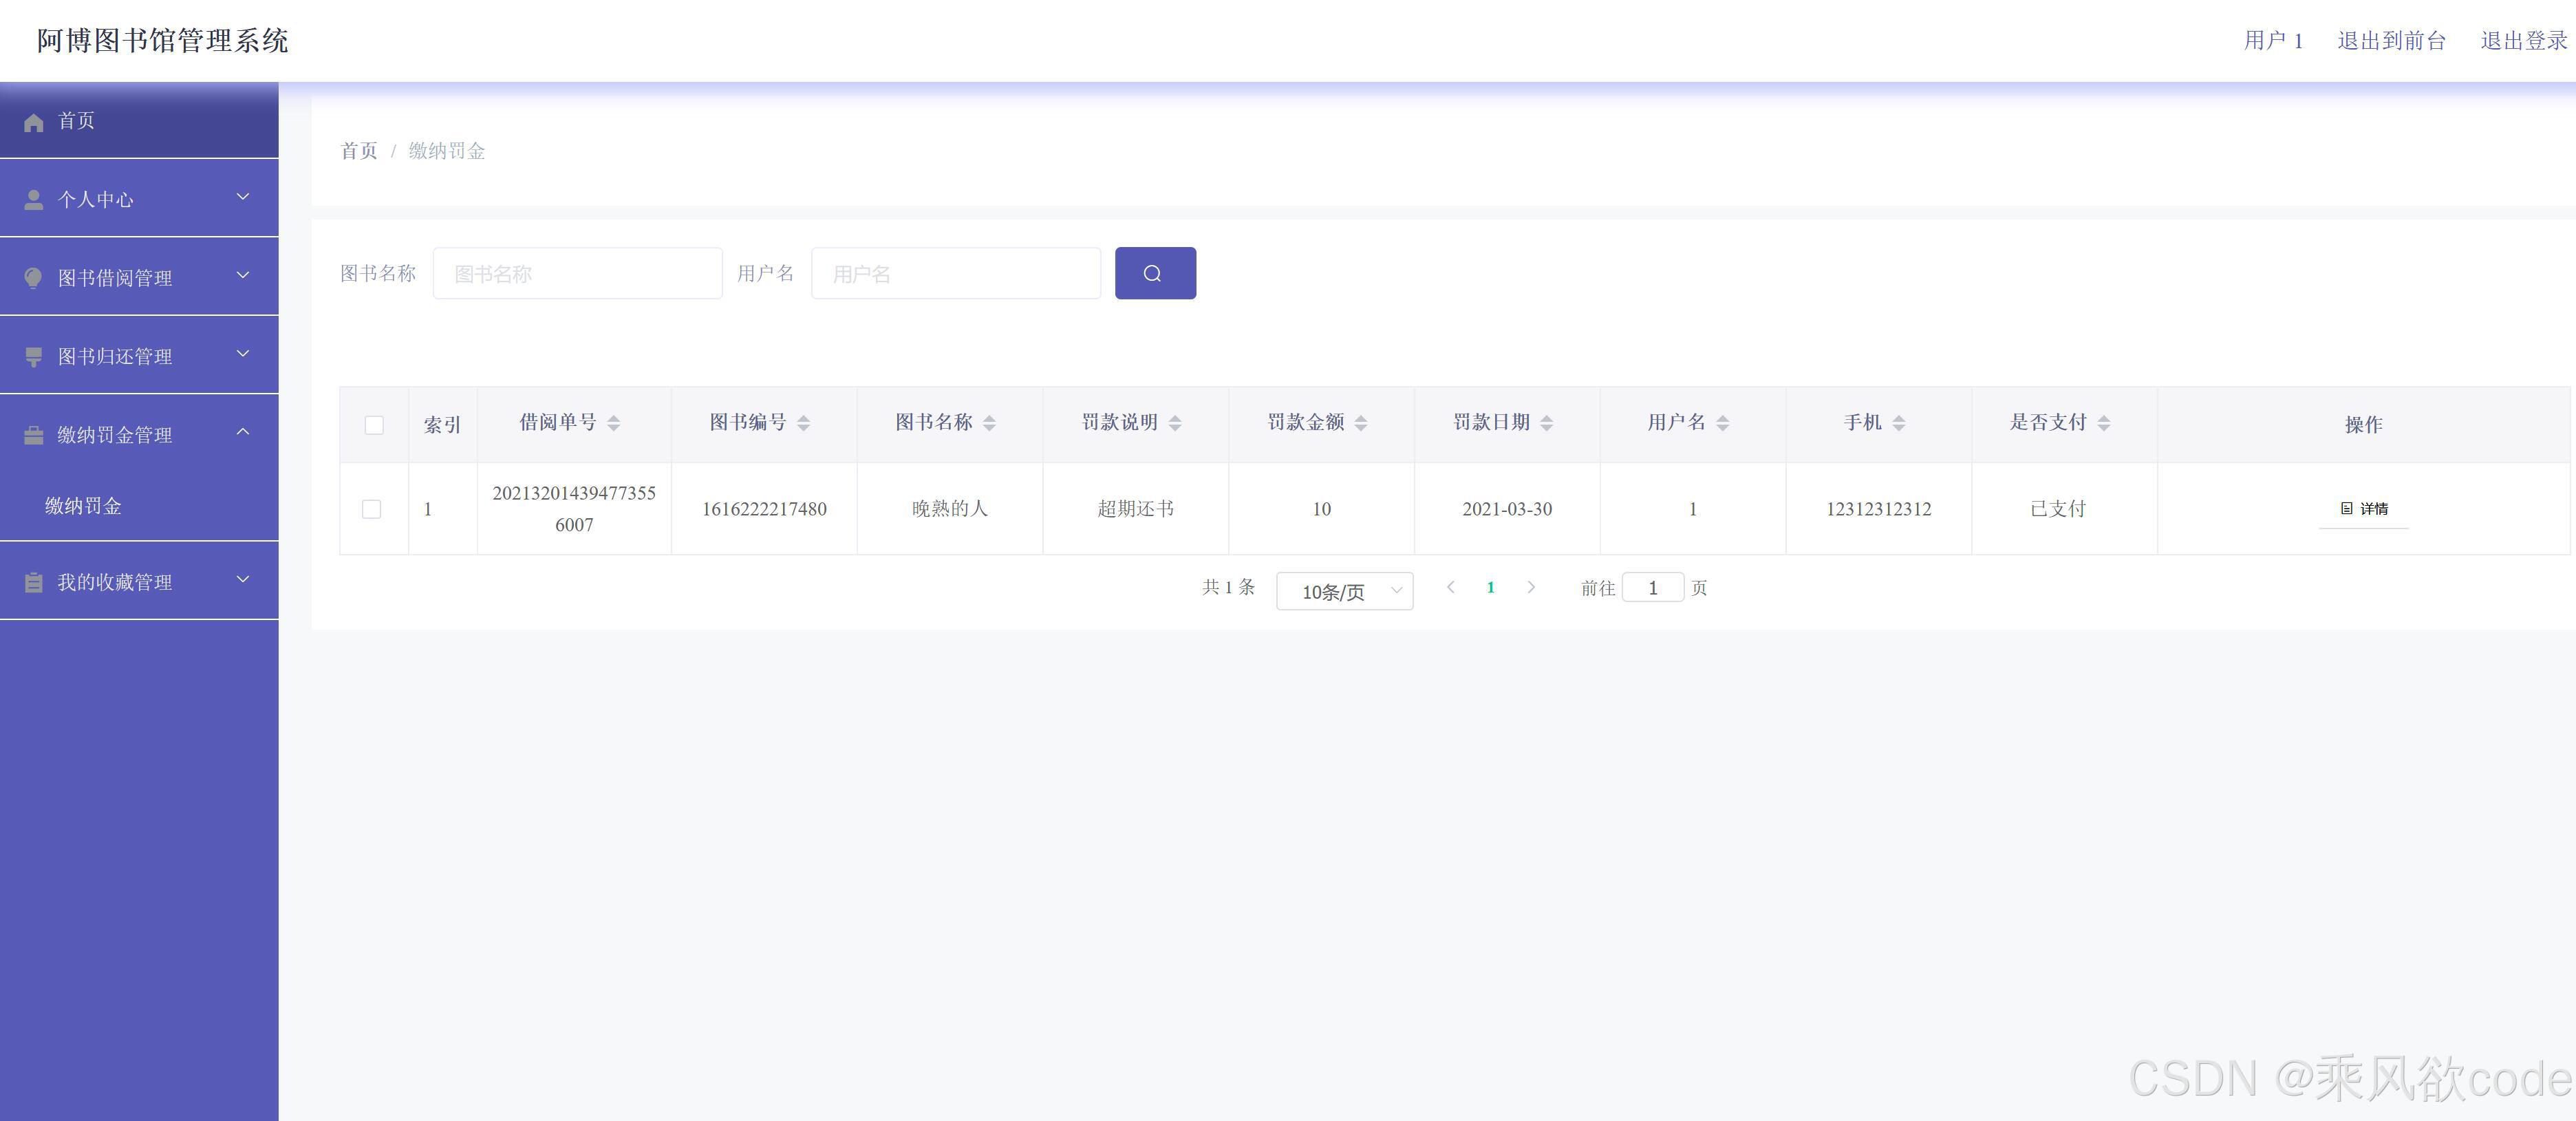
Task: Expand the 图书借阅管理 menu chevron
Action: (242, 276)
